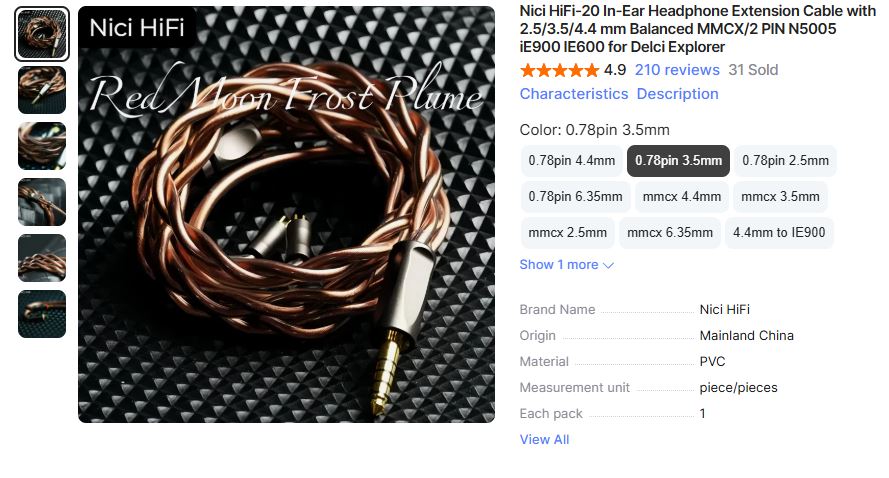Choose the 0.78pin 2.5mm variant
Viewport: 889px width, 478px height.
point(785,161)
